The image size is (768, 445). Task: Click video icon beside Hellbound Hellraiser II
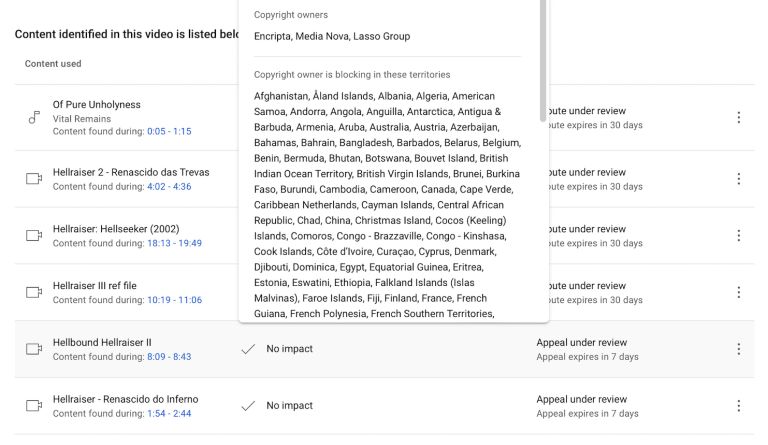click(x=33, y=349)
